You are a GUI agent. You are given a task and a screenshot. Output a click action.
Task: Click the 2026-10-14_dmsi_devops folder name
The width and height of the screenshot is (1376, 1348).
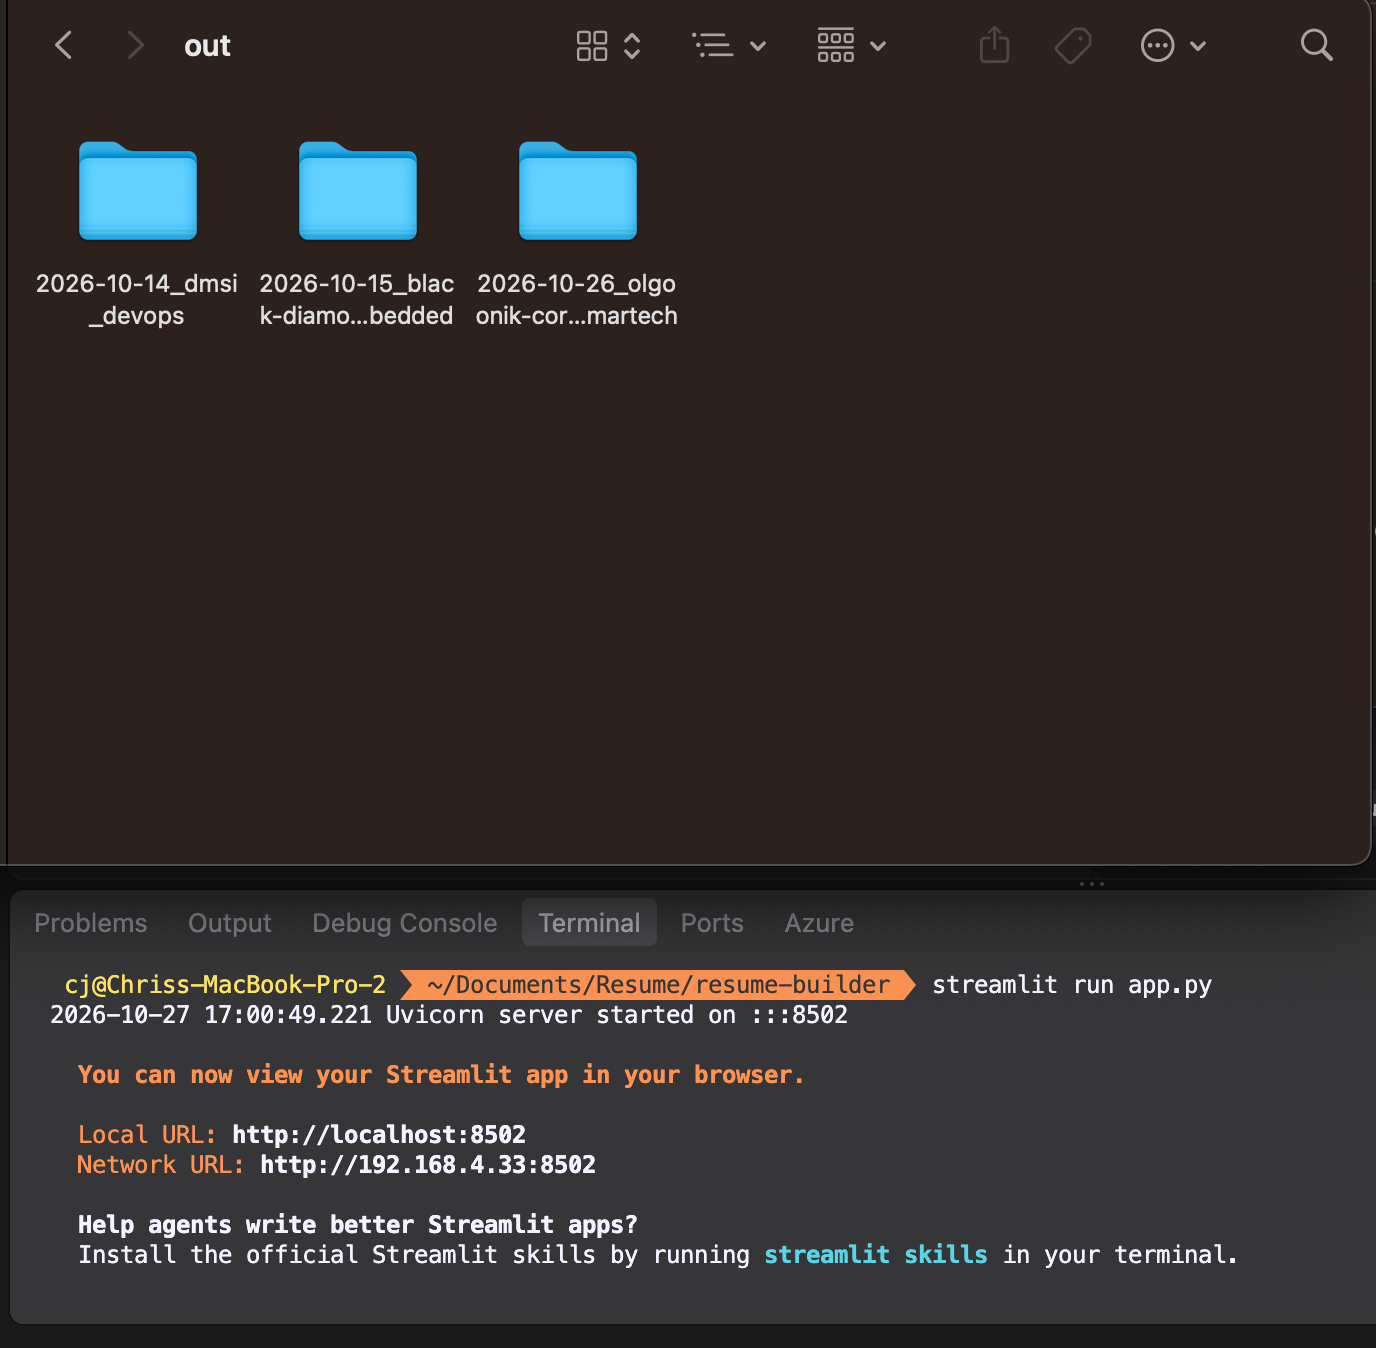pos(137,299)
